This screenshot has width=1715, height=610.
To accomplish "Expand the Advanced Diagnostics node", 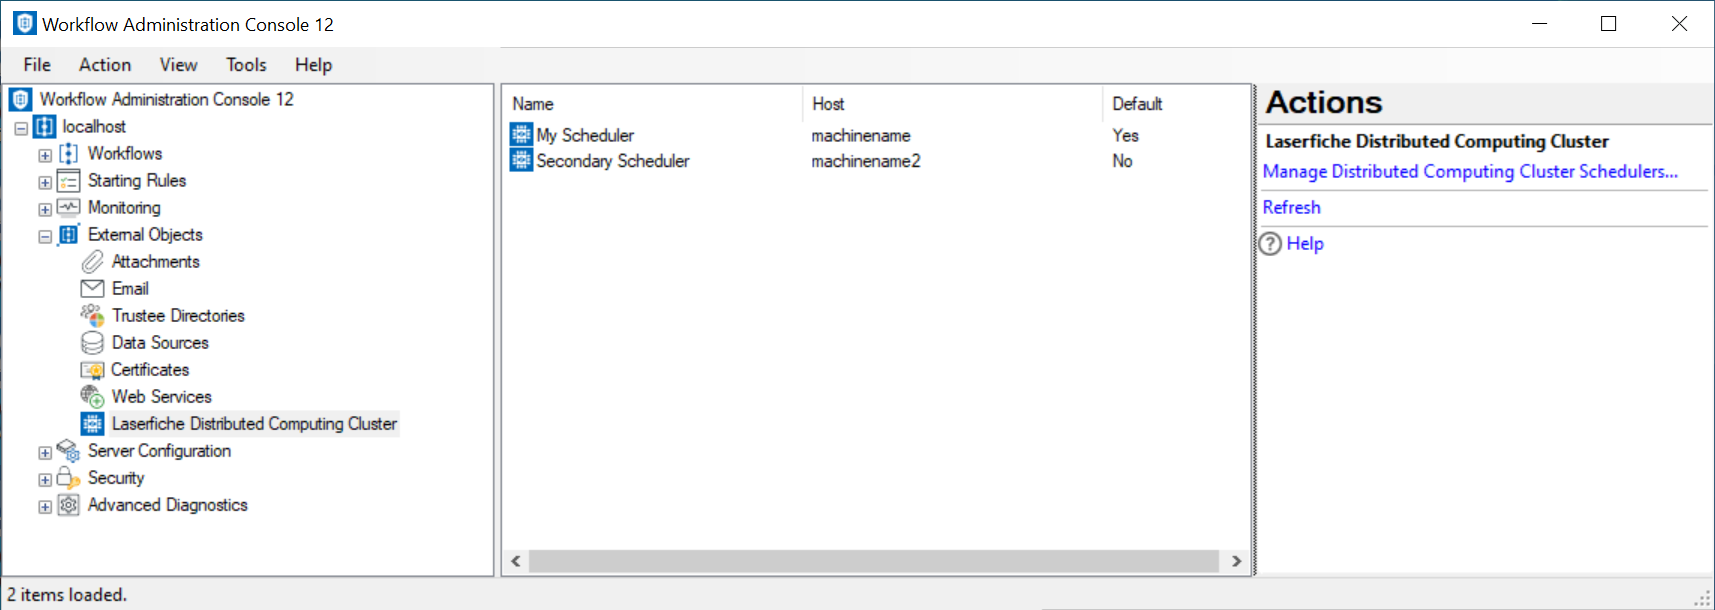I will point(45,507).
